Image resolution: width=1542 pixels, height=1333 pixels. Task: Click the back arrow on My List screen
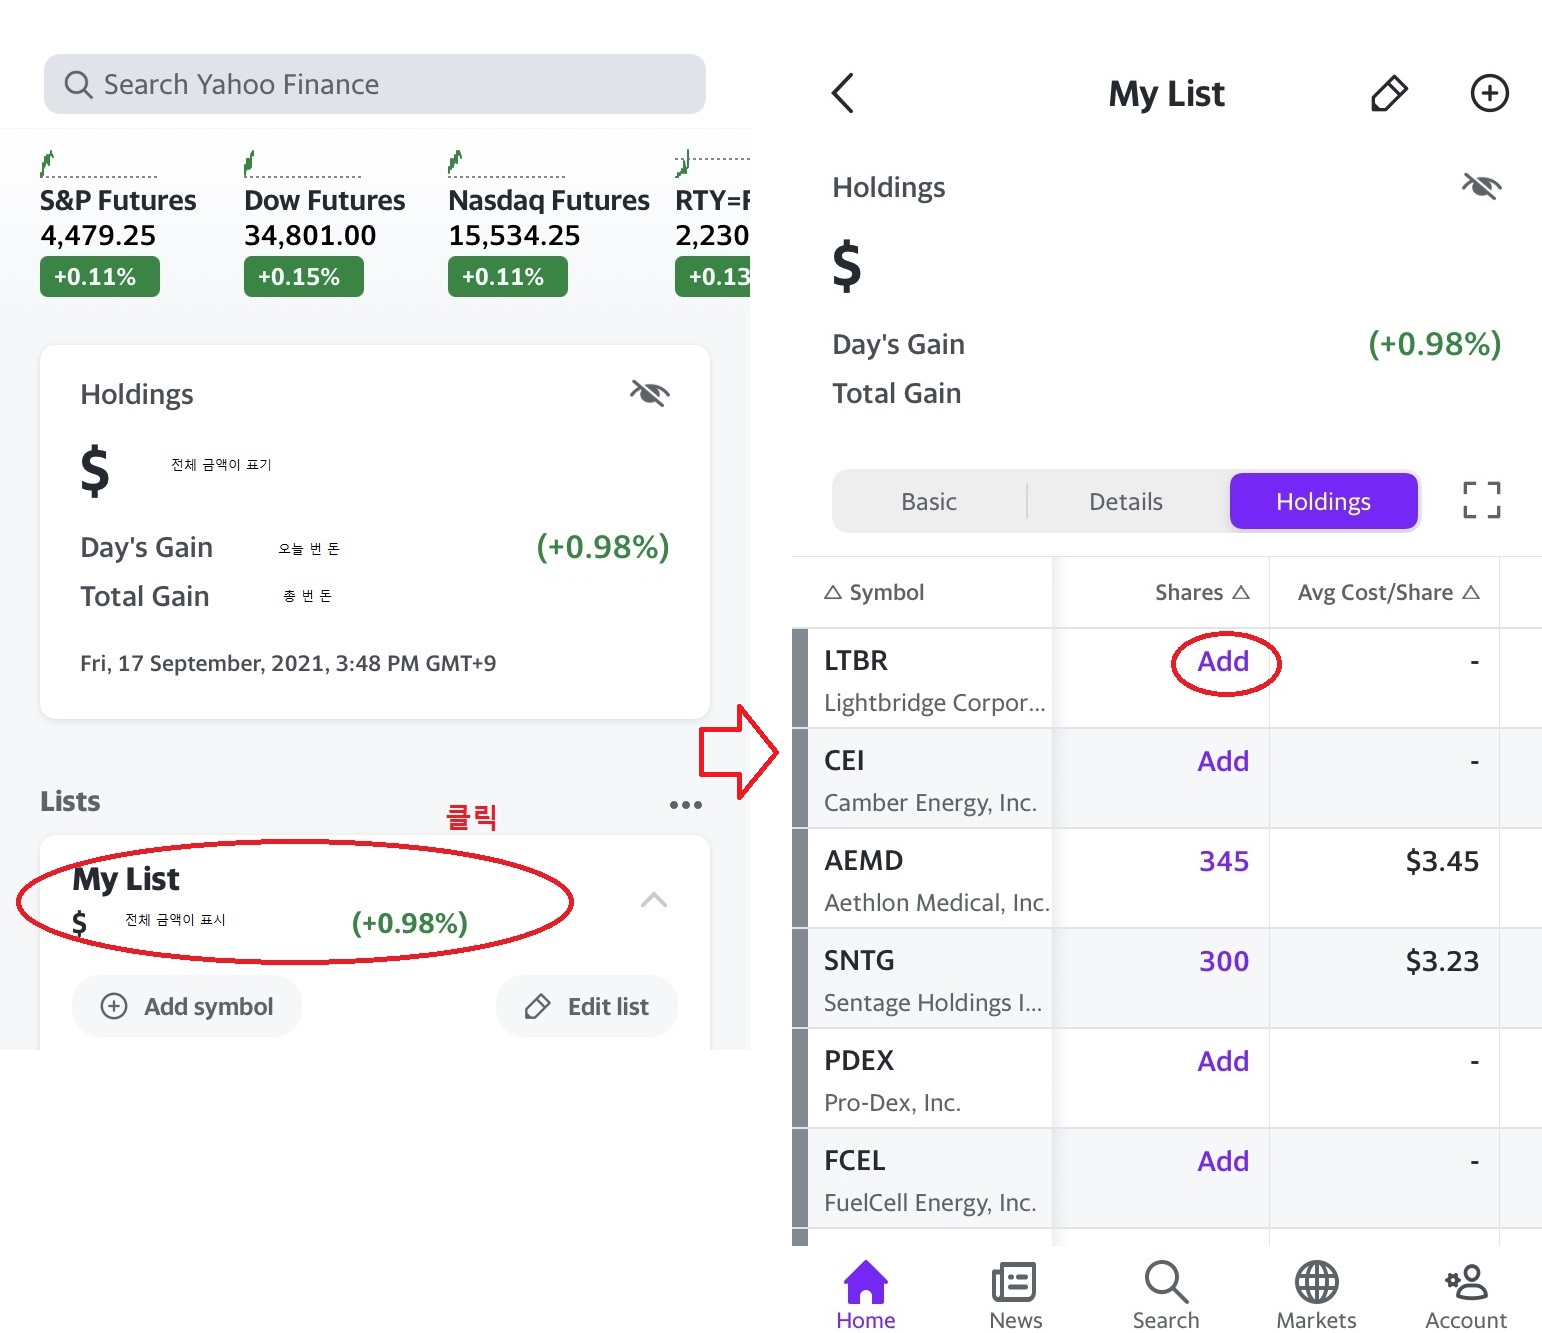pos(843,93)
